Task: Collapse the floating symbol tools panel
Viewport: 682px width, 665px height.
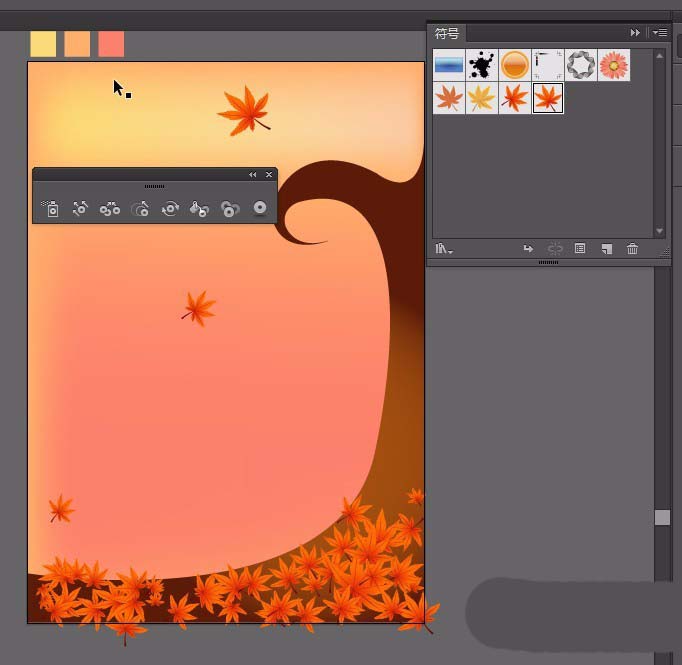Action: [253, 174]
